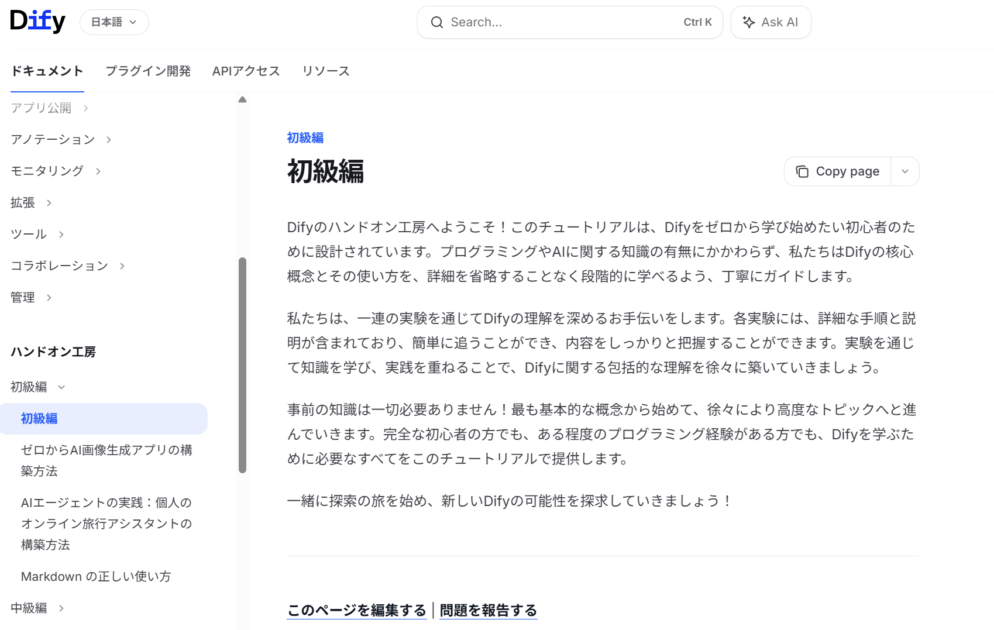This screenshot has height=630, width=994.
Task: Open Markdown の正しい使い方 page
Action: tap(96, 577)
